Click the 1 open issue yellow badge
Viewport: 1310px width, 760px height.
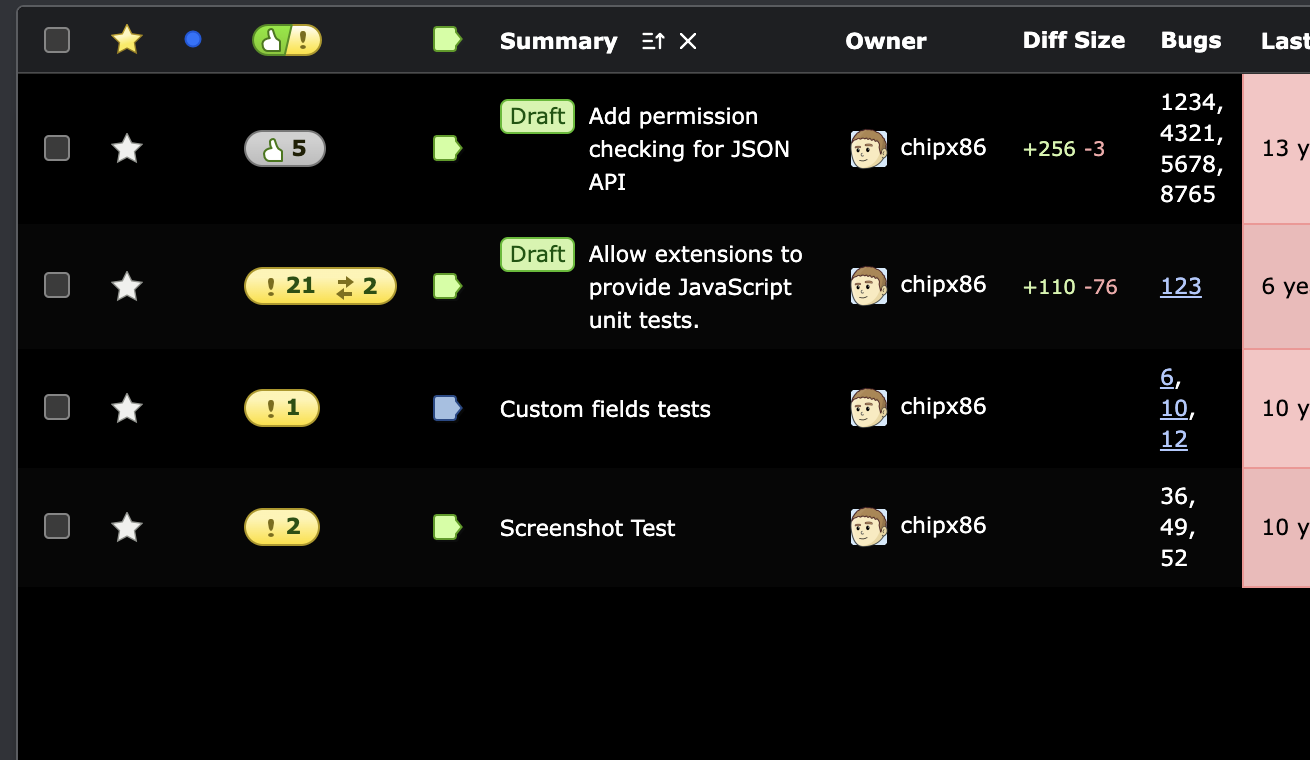[282, 408]
